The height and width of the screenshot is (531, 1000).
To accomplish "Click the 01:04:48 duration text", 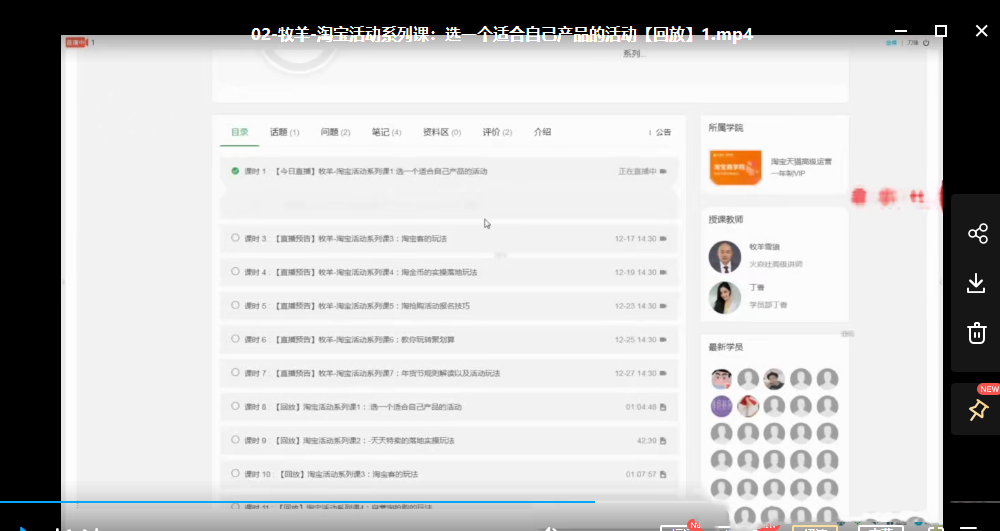I will click(x=641, y=407).
